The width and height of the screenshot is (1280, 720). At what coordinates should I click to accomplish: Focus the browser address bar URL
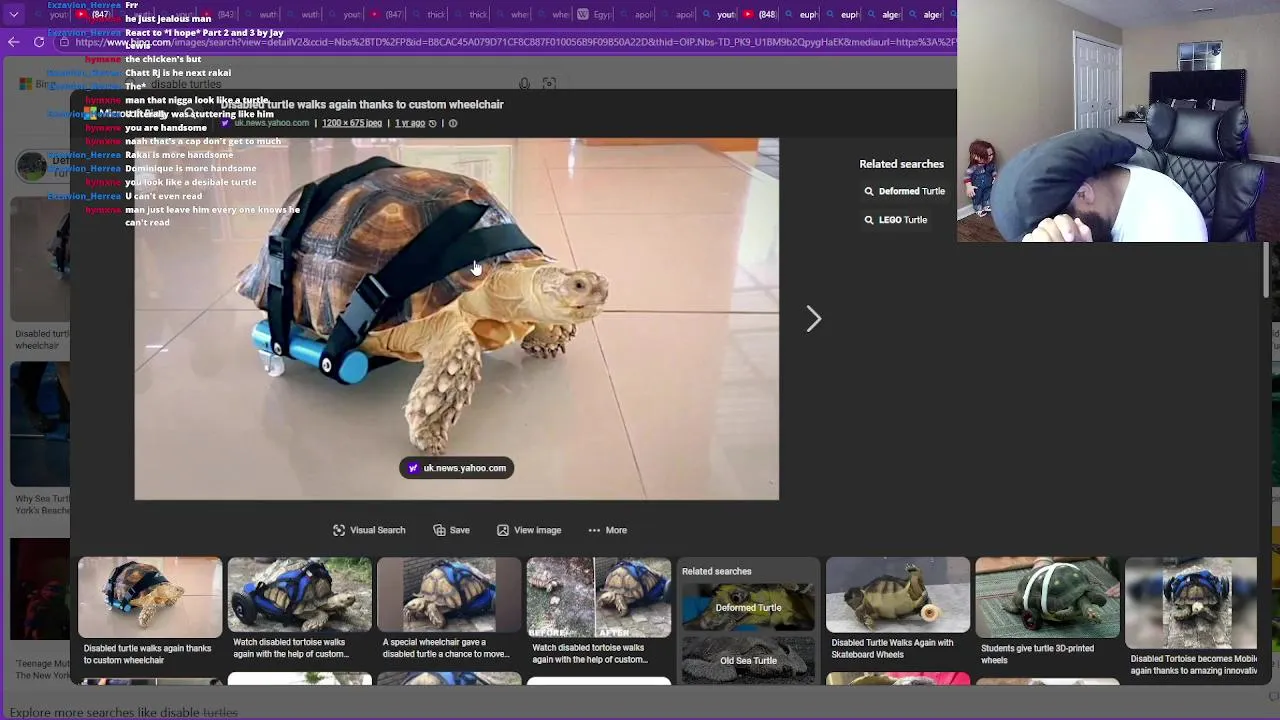[x=515, y=43]
